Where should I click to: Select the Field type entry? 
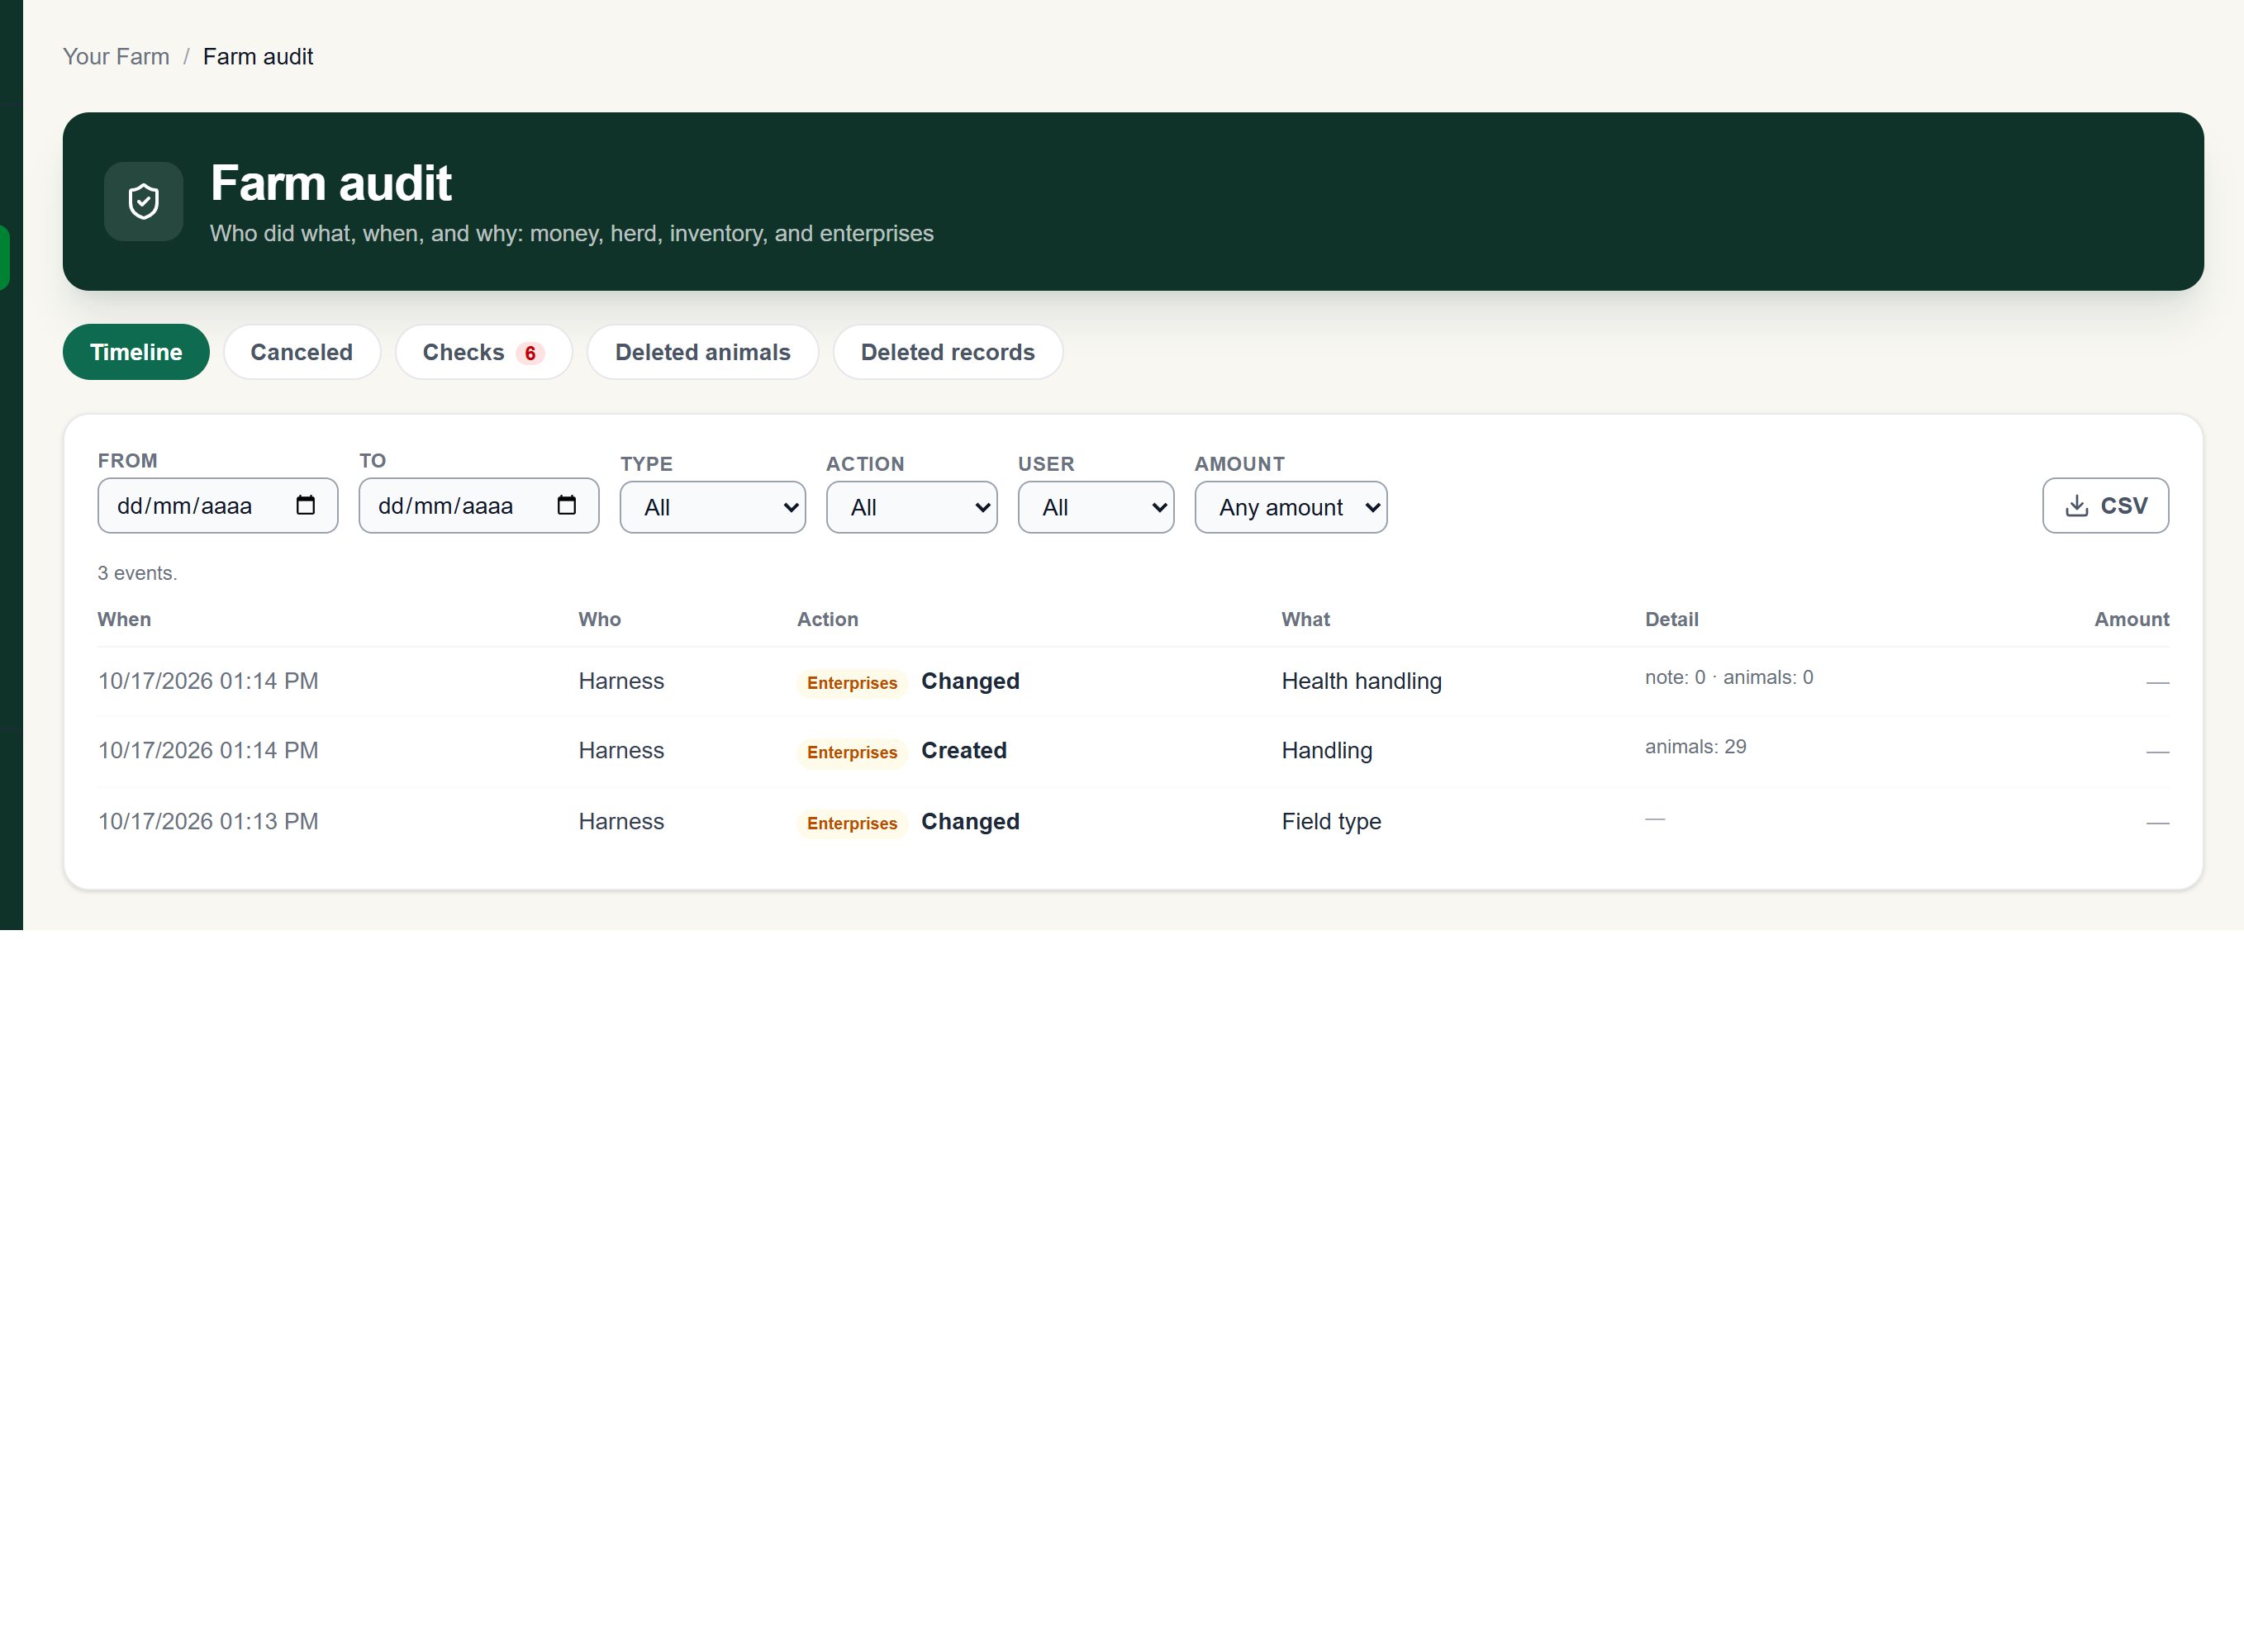point(1331,821)
